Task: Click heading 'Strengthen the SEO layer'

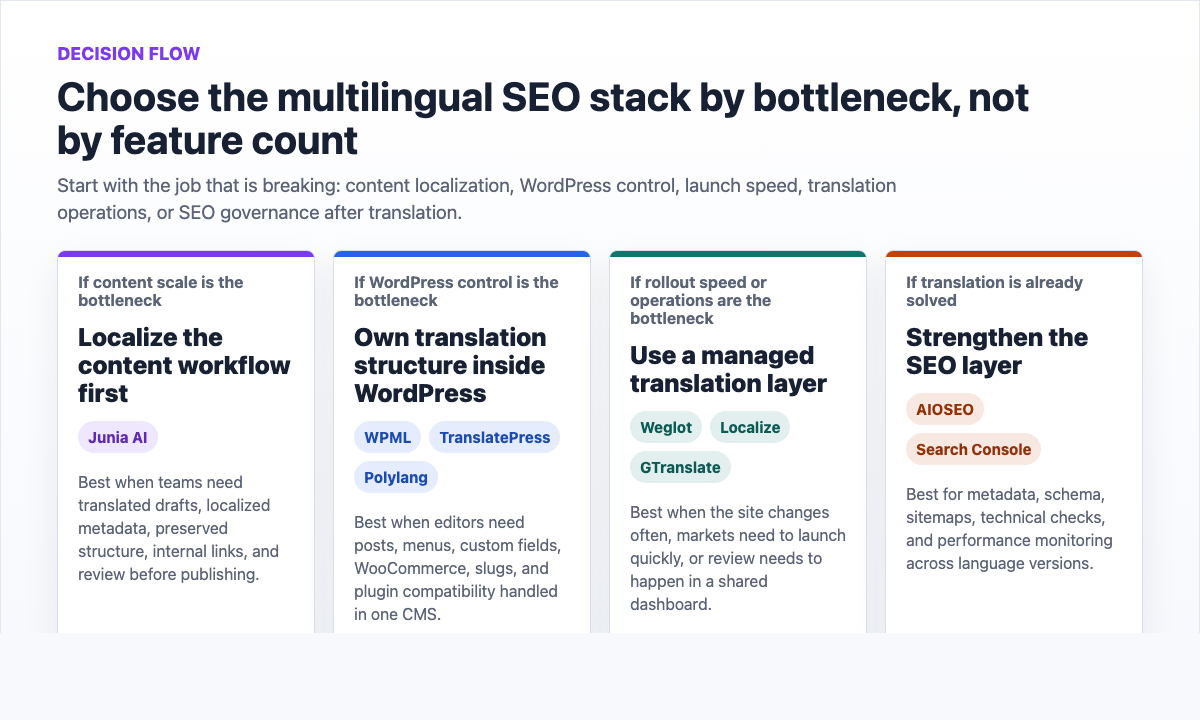Action: [997, 351]
